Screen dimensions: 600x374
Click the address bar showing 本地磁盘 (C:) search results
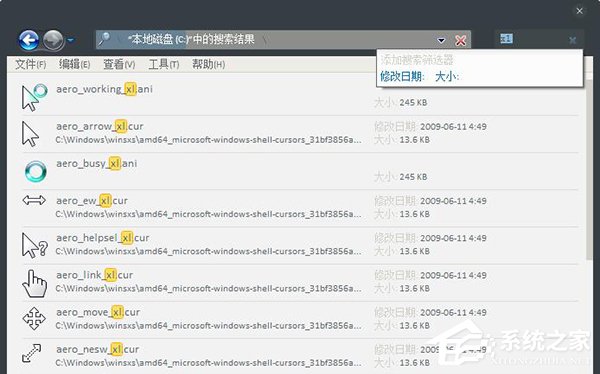click(x=283, y=39)
